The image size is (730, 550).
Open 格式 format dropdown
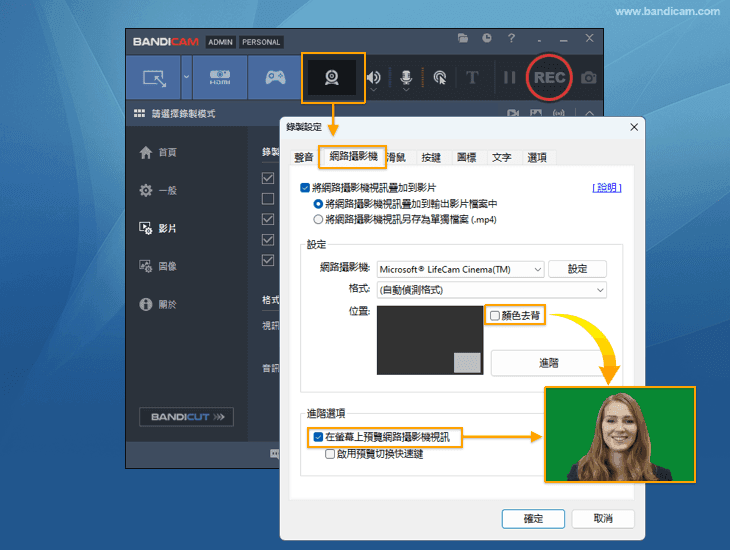492,290
